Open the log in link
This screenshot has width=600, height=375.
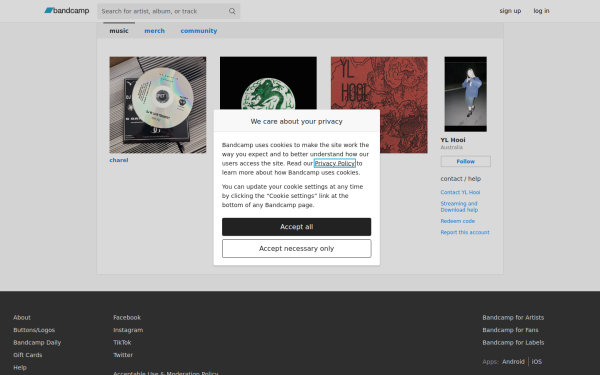pyautogui.click(x=541, y=11)
